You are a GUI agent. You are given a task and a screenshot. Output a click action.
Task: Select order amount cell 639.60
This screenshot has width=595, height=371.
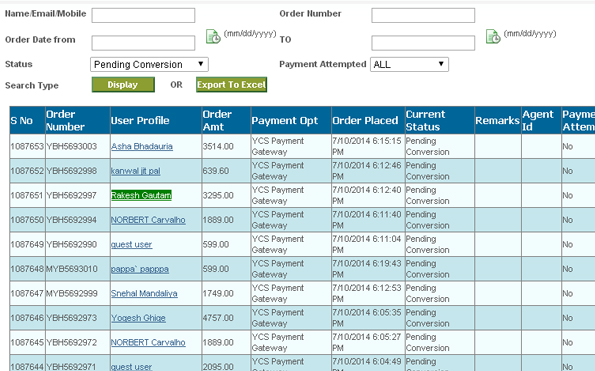point(226,171)
